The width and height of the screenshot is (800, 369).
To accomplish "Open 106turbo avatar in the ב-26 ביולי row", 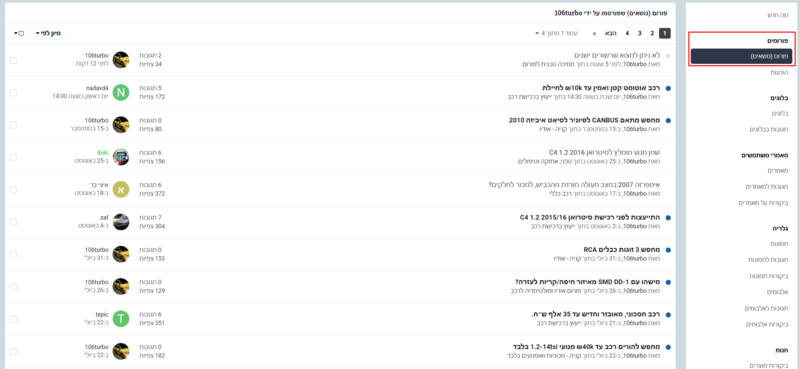I will point(121,286).
